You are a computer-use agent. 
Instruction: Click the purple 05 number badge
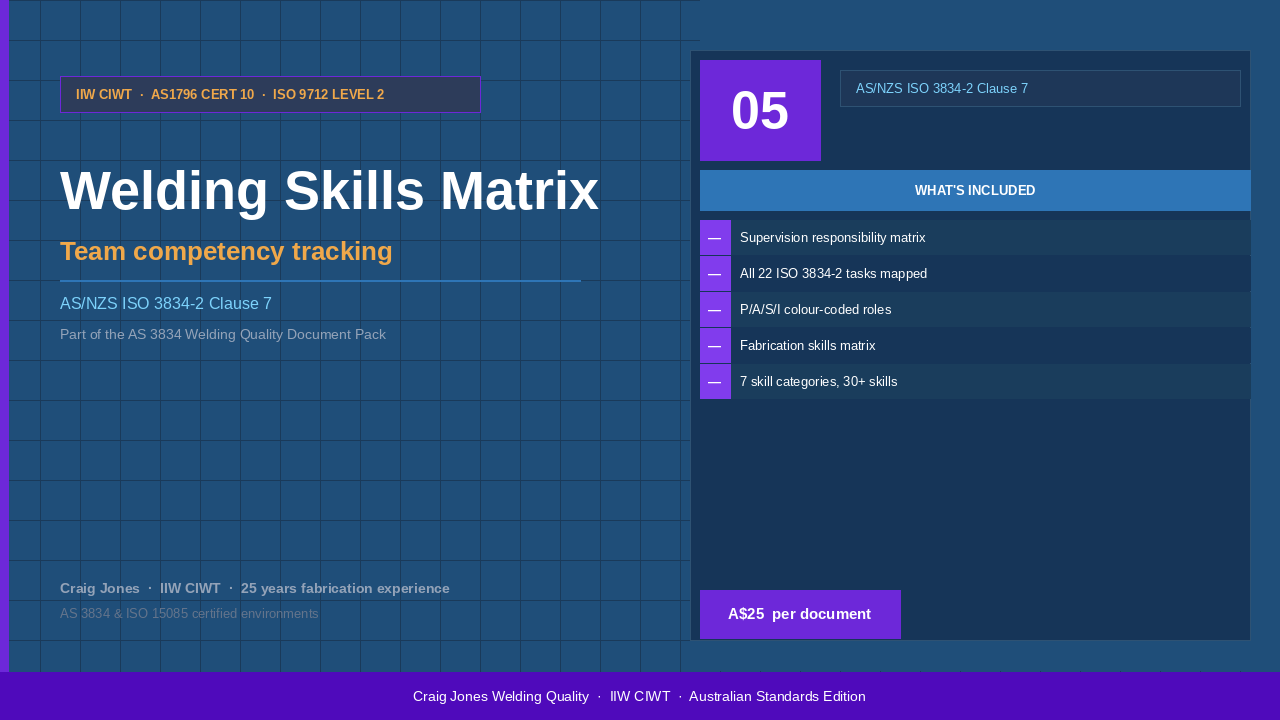click(x=760, y=110)
